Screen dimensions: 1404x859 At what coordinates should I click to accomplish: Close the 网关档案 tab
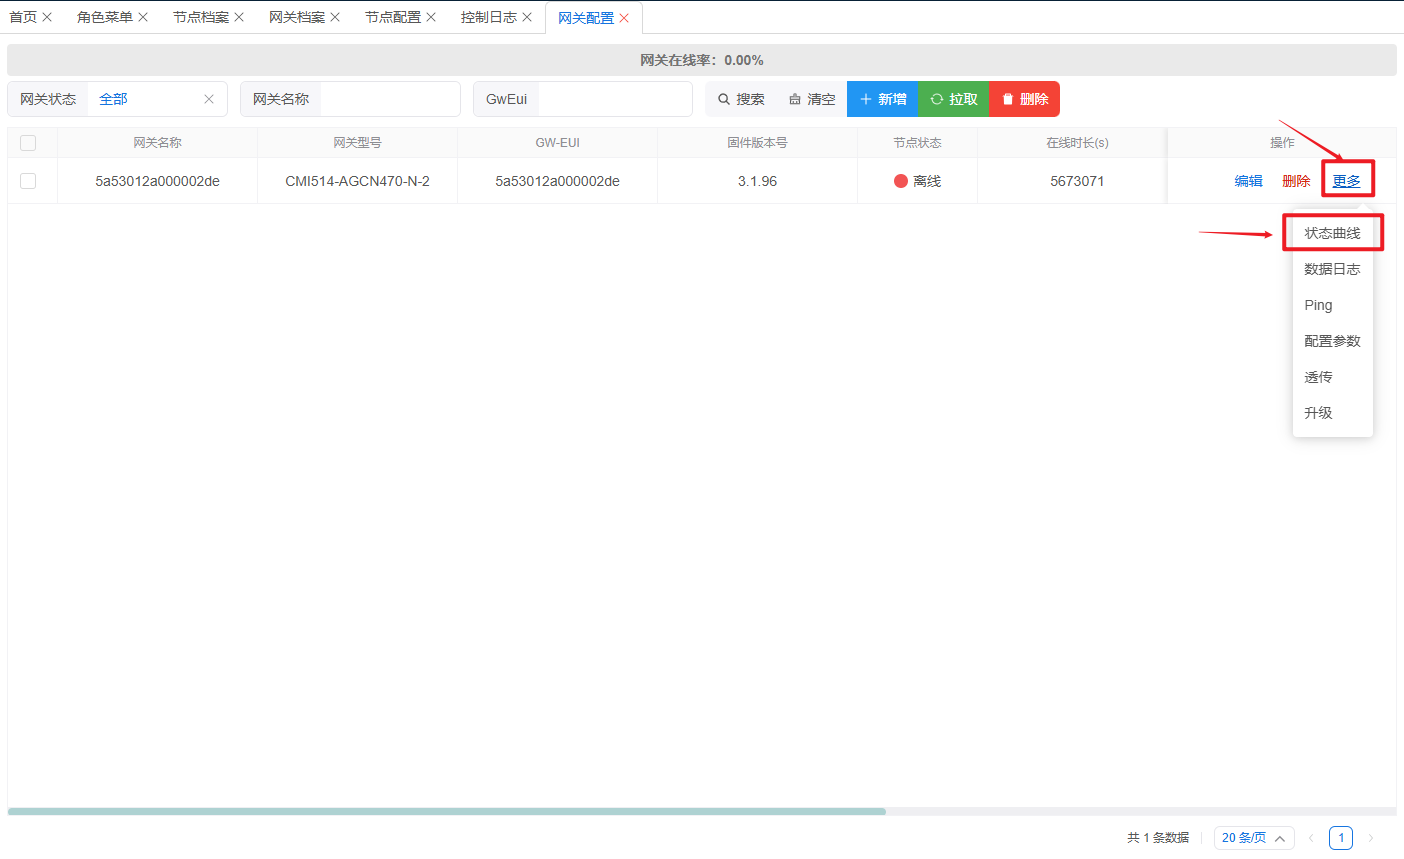pos(335,17)
